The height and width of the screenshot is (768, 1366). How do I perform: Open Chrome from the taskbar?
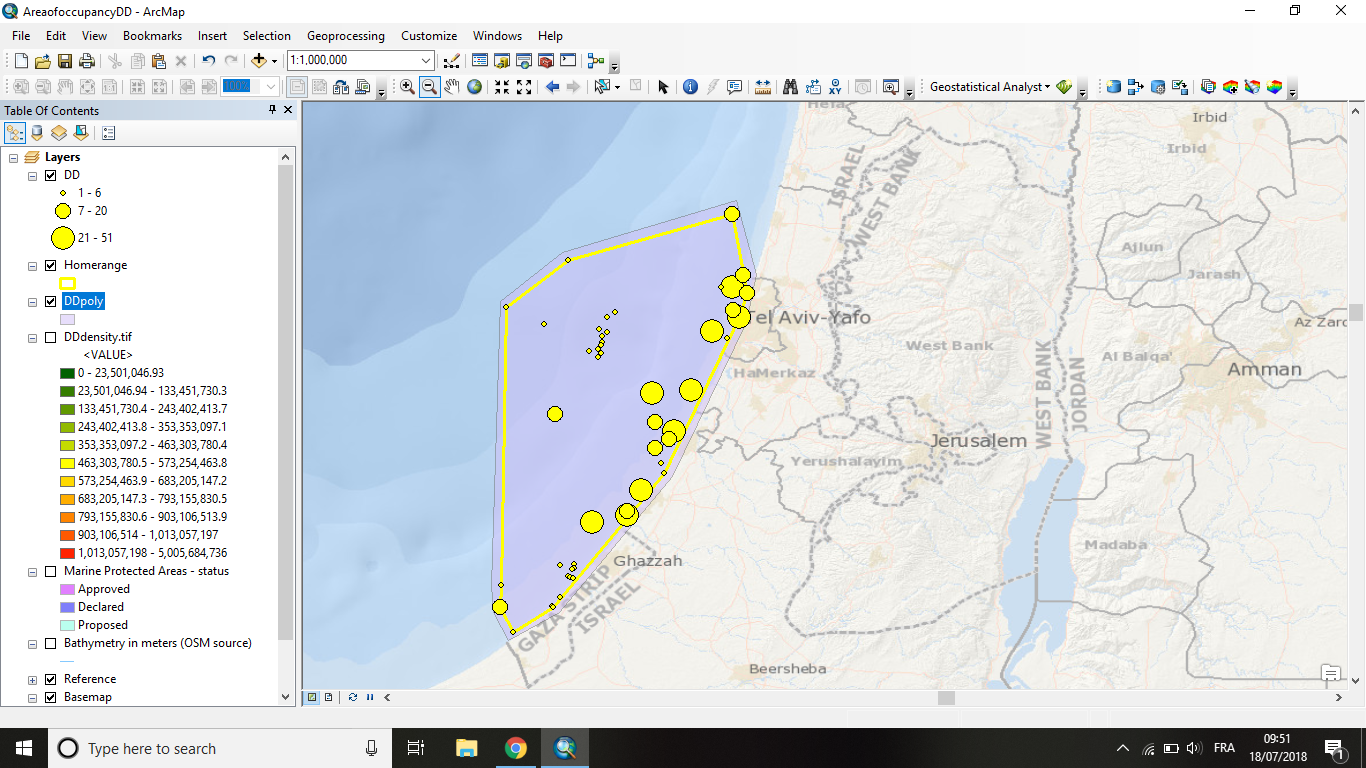coord(516,748)
